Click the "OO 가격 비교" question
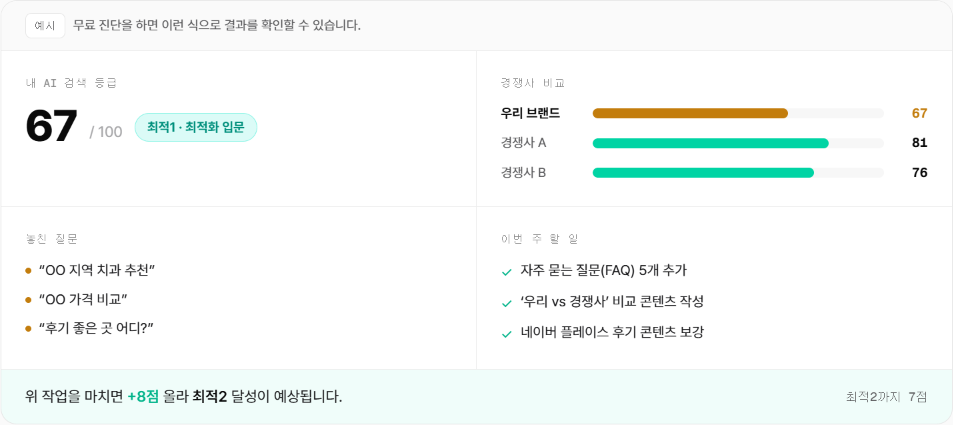 click(83, 299)
